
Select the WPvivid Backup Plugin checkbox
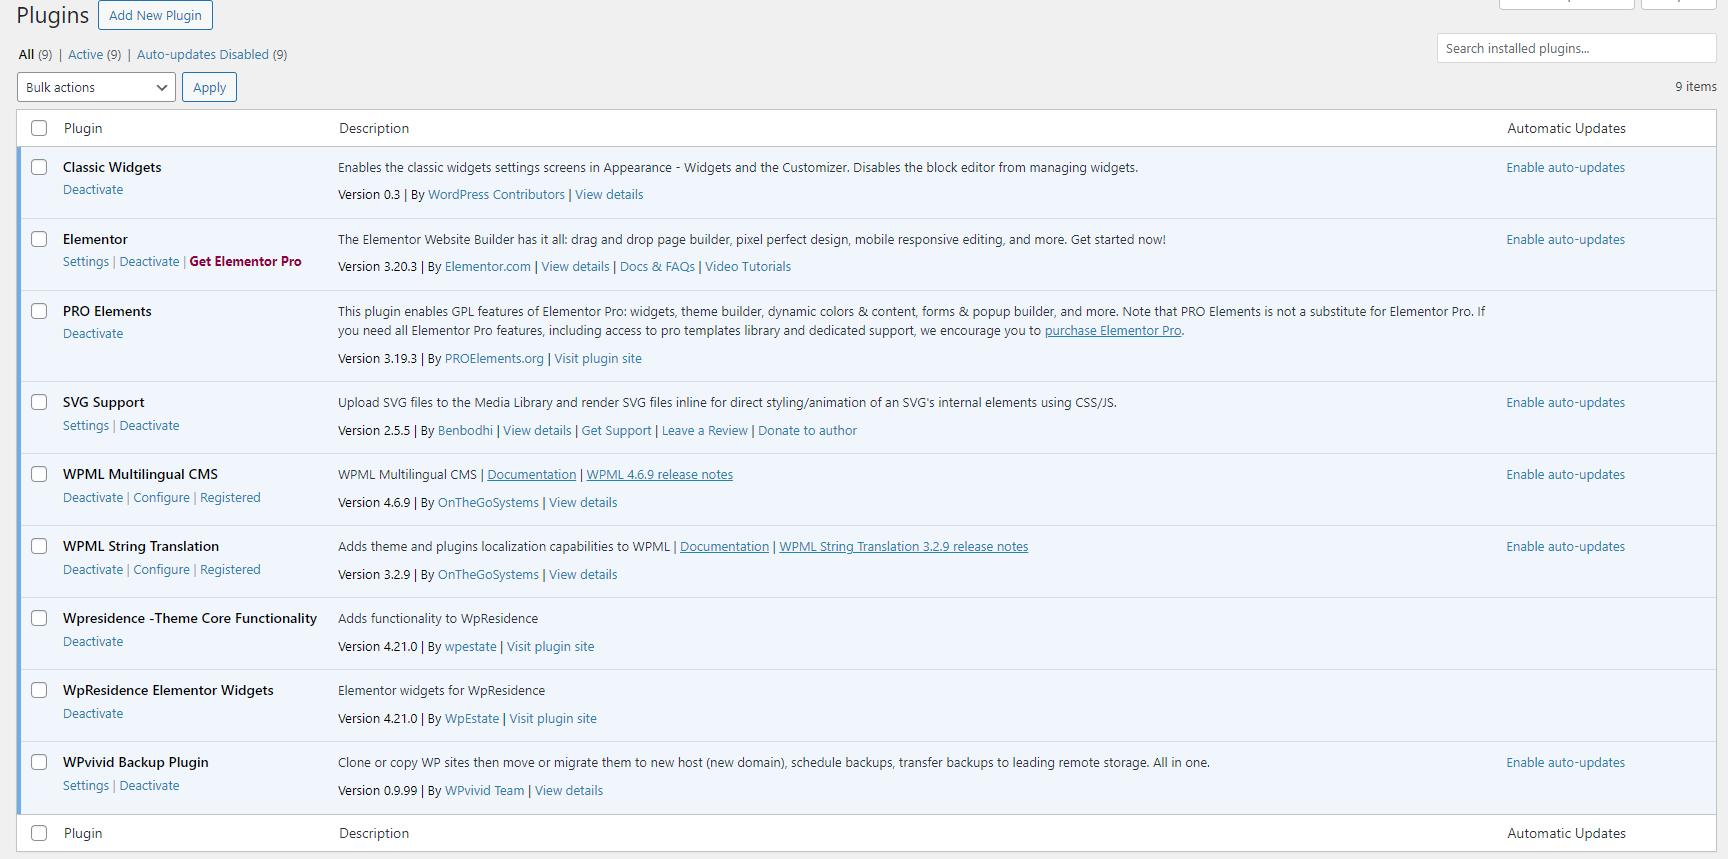39,762
